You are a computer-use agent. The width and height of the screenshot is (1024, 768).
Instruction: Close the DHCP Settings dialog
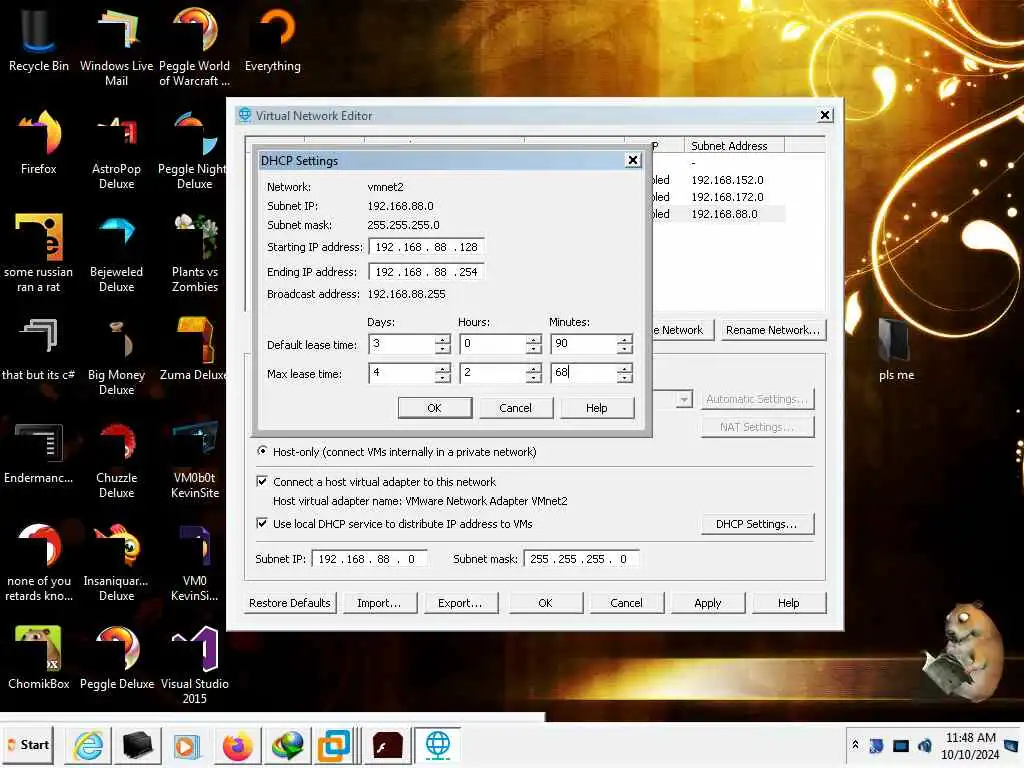pos(632,161)
